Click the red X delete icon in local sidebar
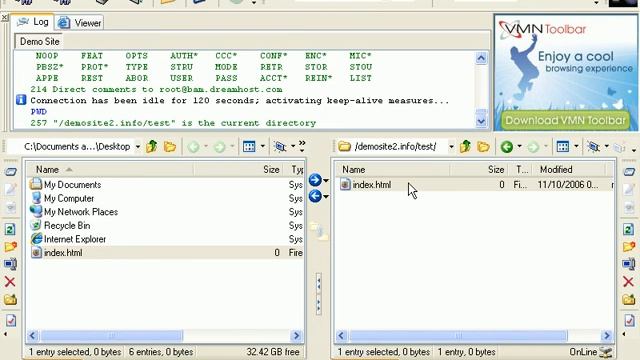 (x=10, y=282)
